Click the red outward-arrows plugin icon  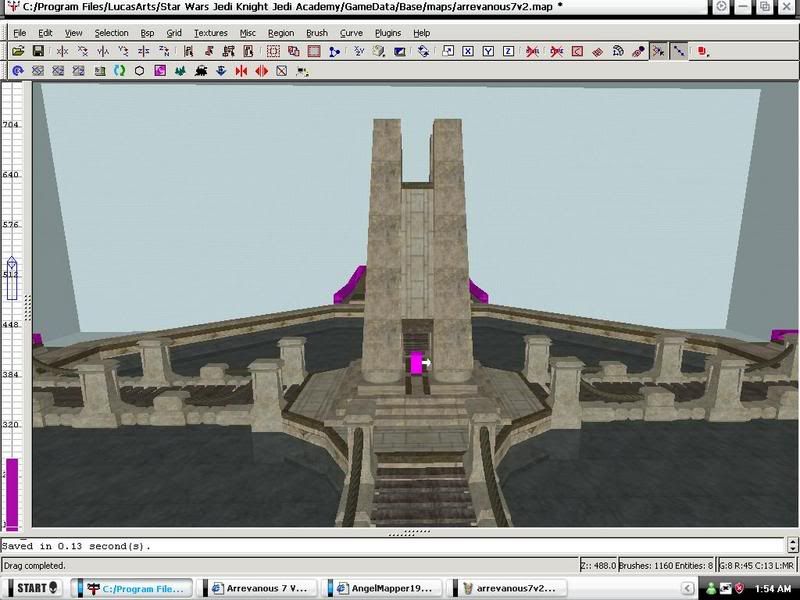pyautogui.click(x=261, y=71)
